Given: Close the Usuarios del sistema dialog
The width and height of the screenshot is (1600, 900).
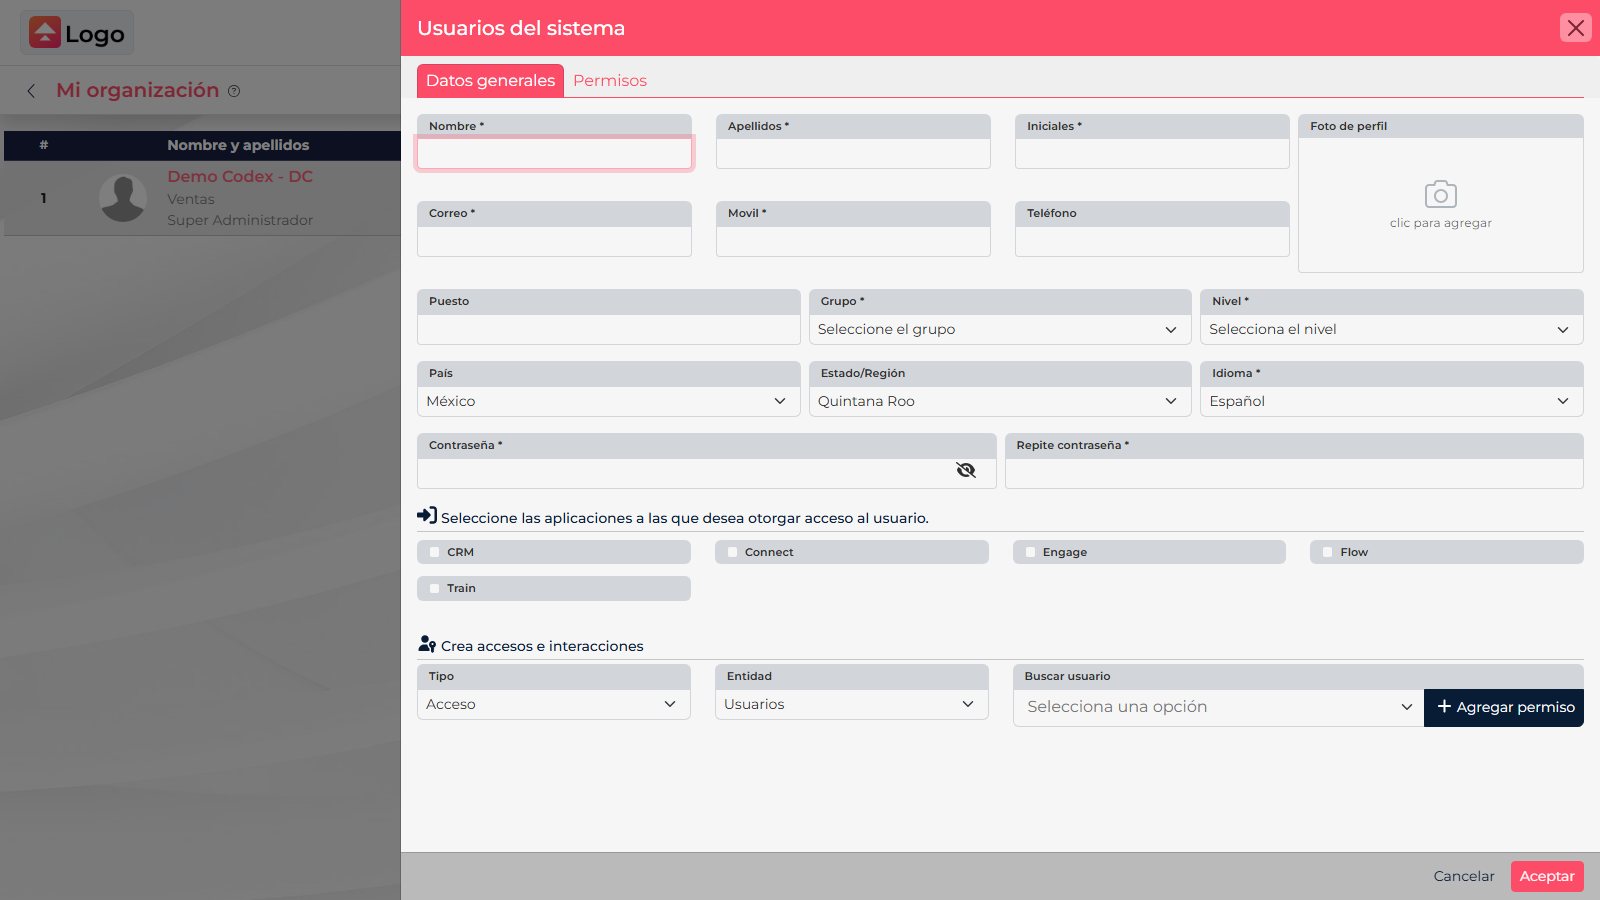Looking at the screenshot, I should pos(1576,28).
